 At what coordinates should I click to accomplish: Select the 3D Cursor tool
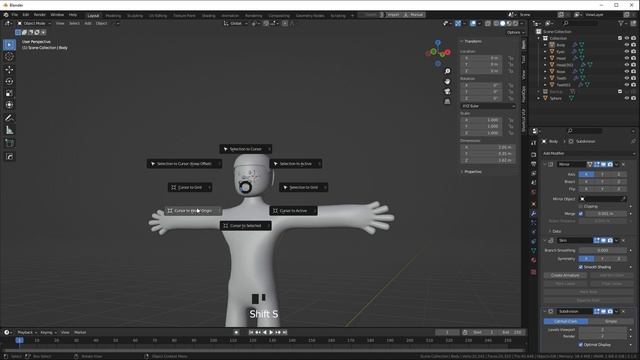pos(9,57)
